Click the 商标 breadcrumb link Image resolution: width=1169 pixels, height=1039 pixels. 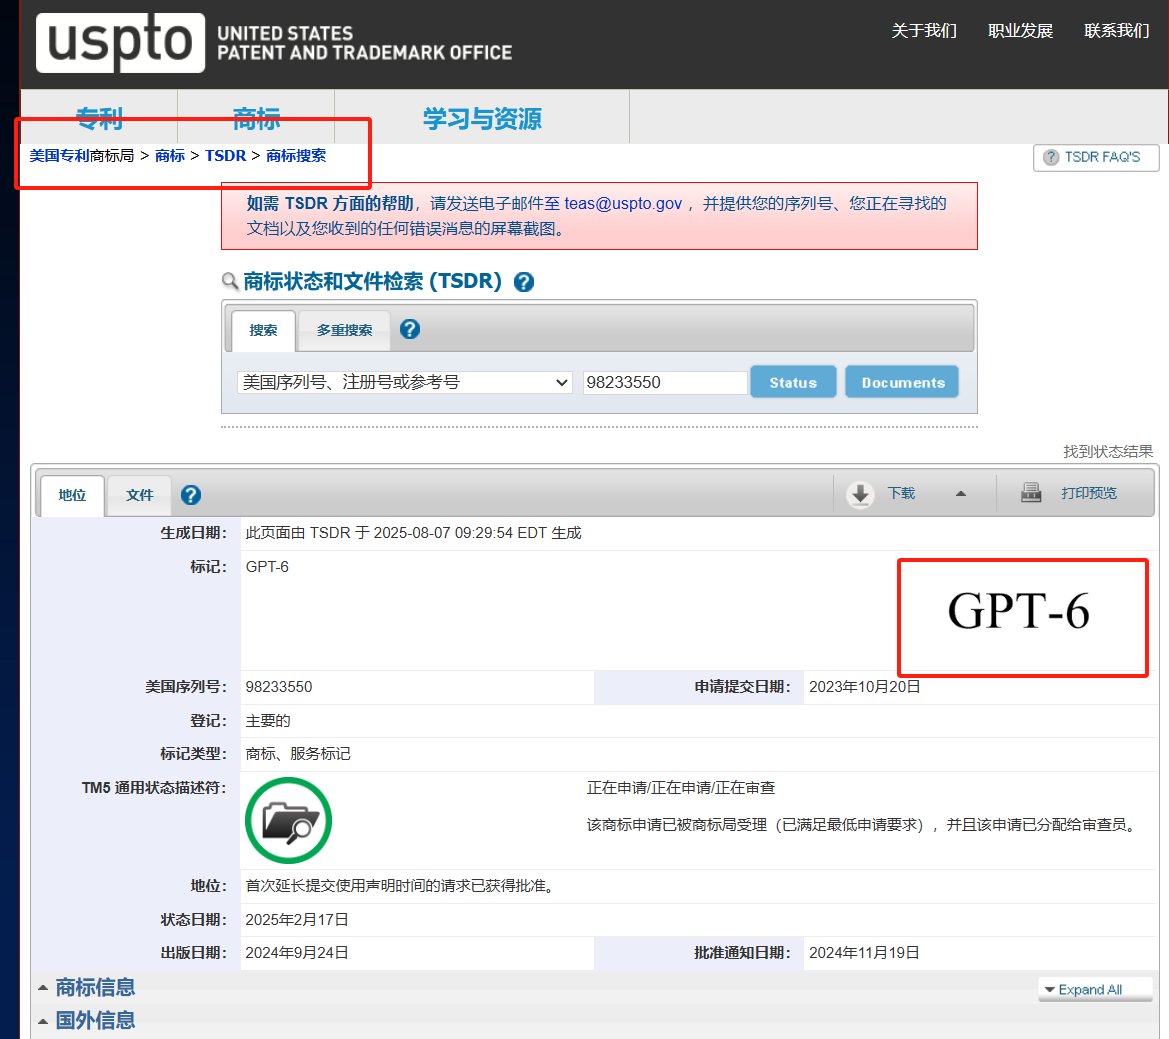(x=170, y=156)
